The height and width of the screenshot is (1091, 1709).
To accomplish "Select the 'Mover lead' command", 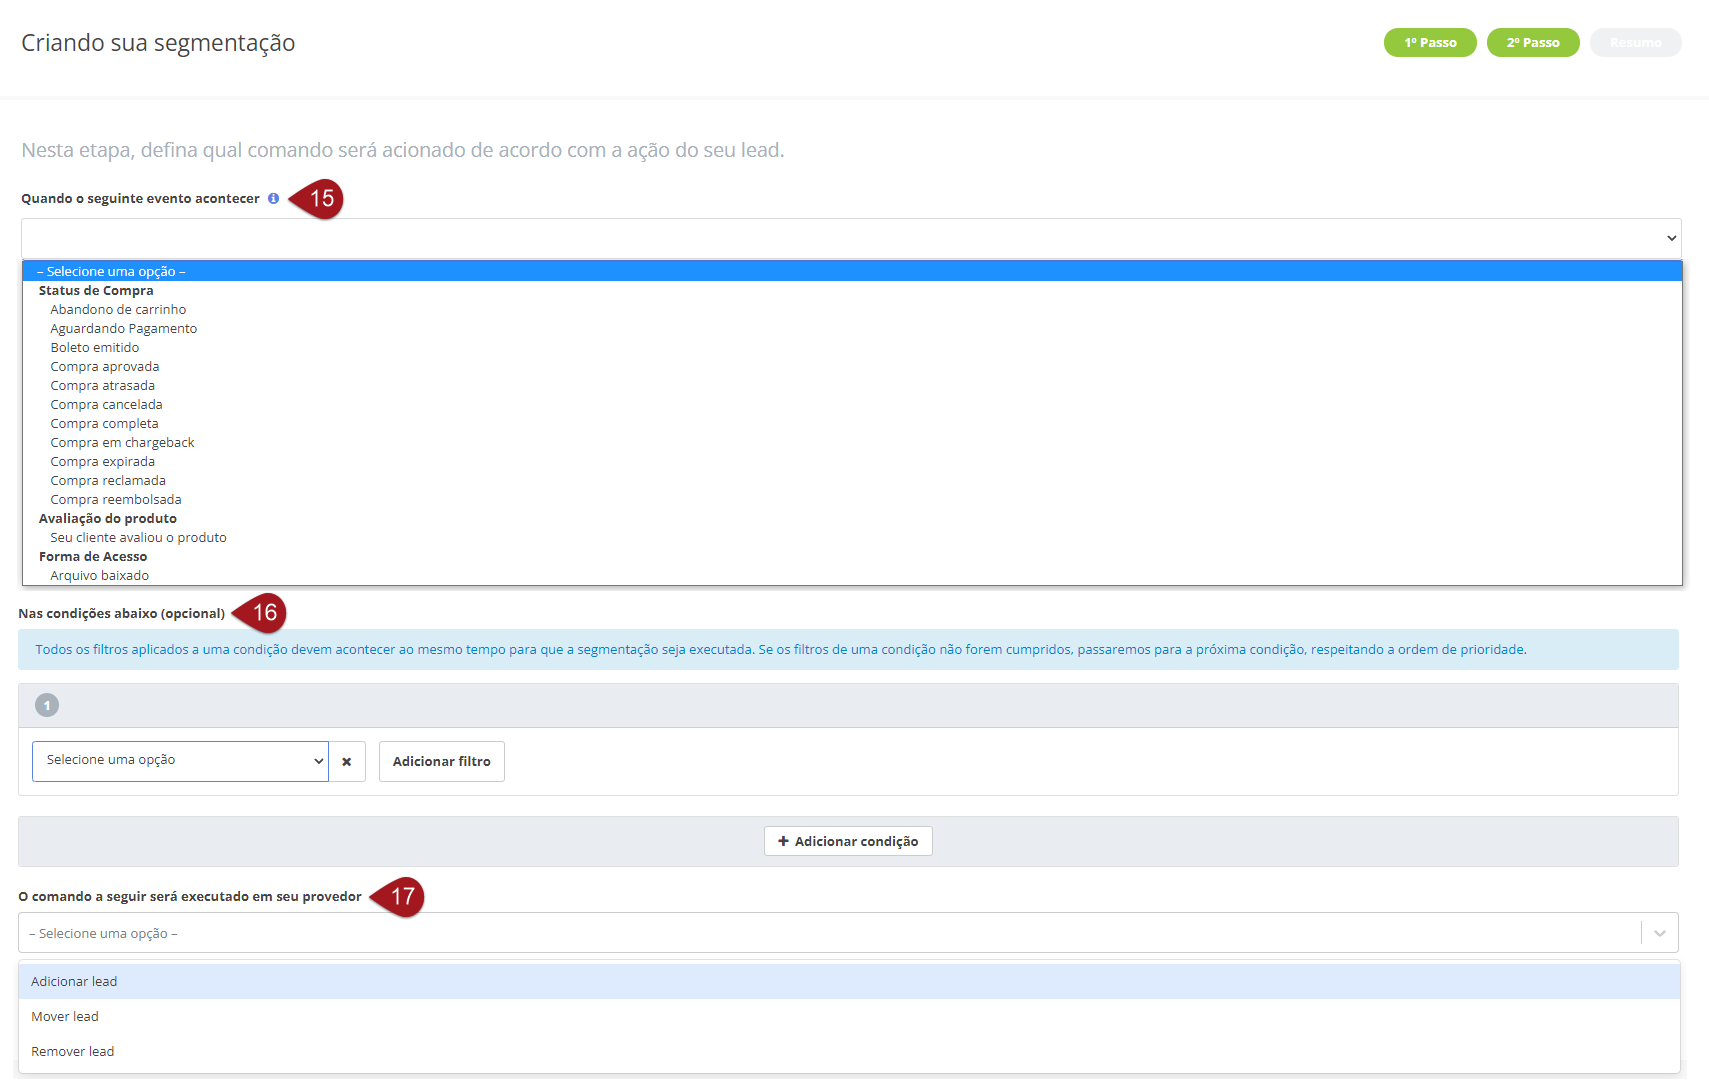I will 65,1017.
